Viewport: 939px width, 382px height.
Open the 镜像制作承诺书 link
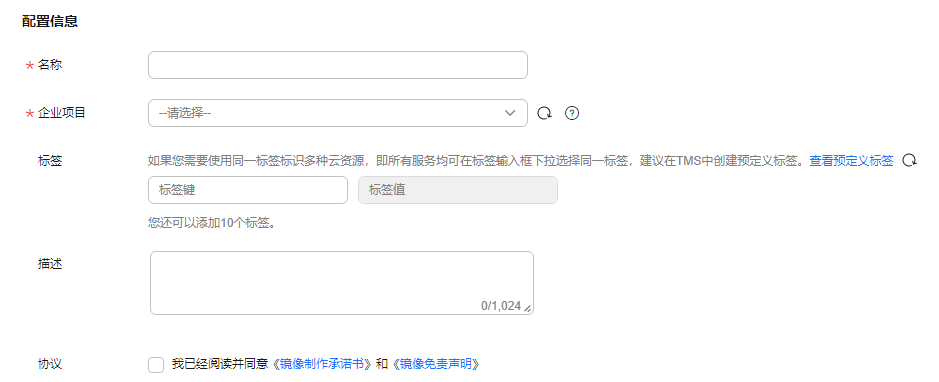[x=322, y=364]
